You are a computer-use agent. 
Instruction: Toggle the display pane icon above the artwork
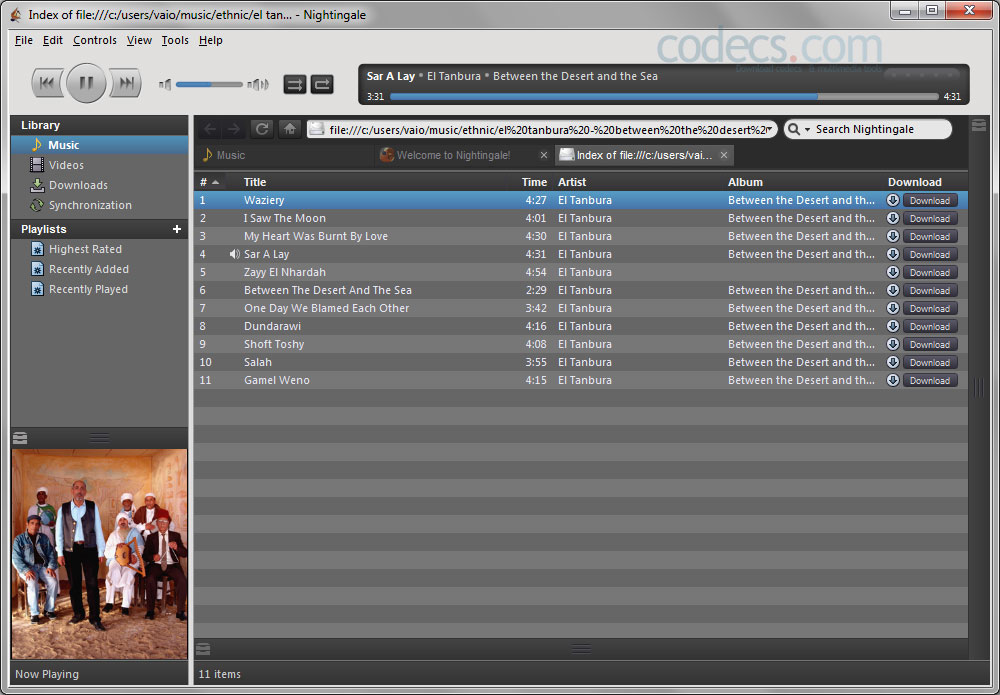click(x=20, y=438)
